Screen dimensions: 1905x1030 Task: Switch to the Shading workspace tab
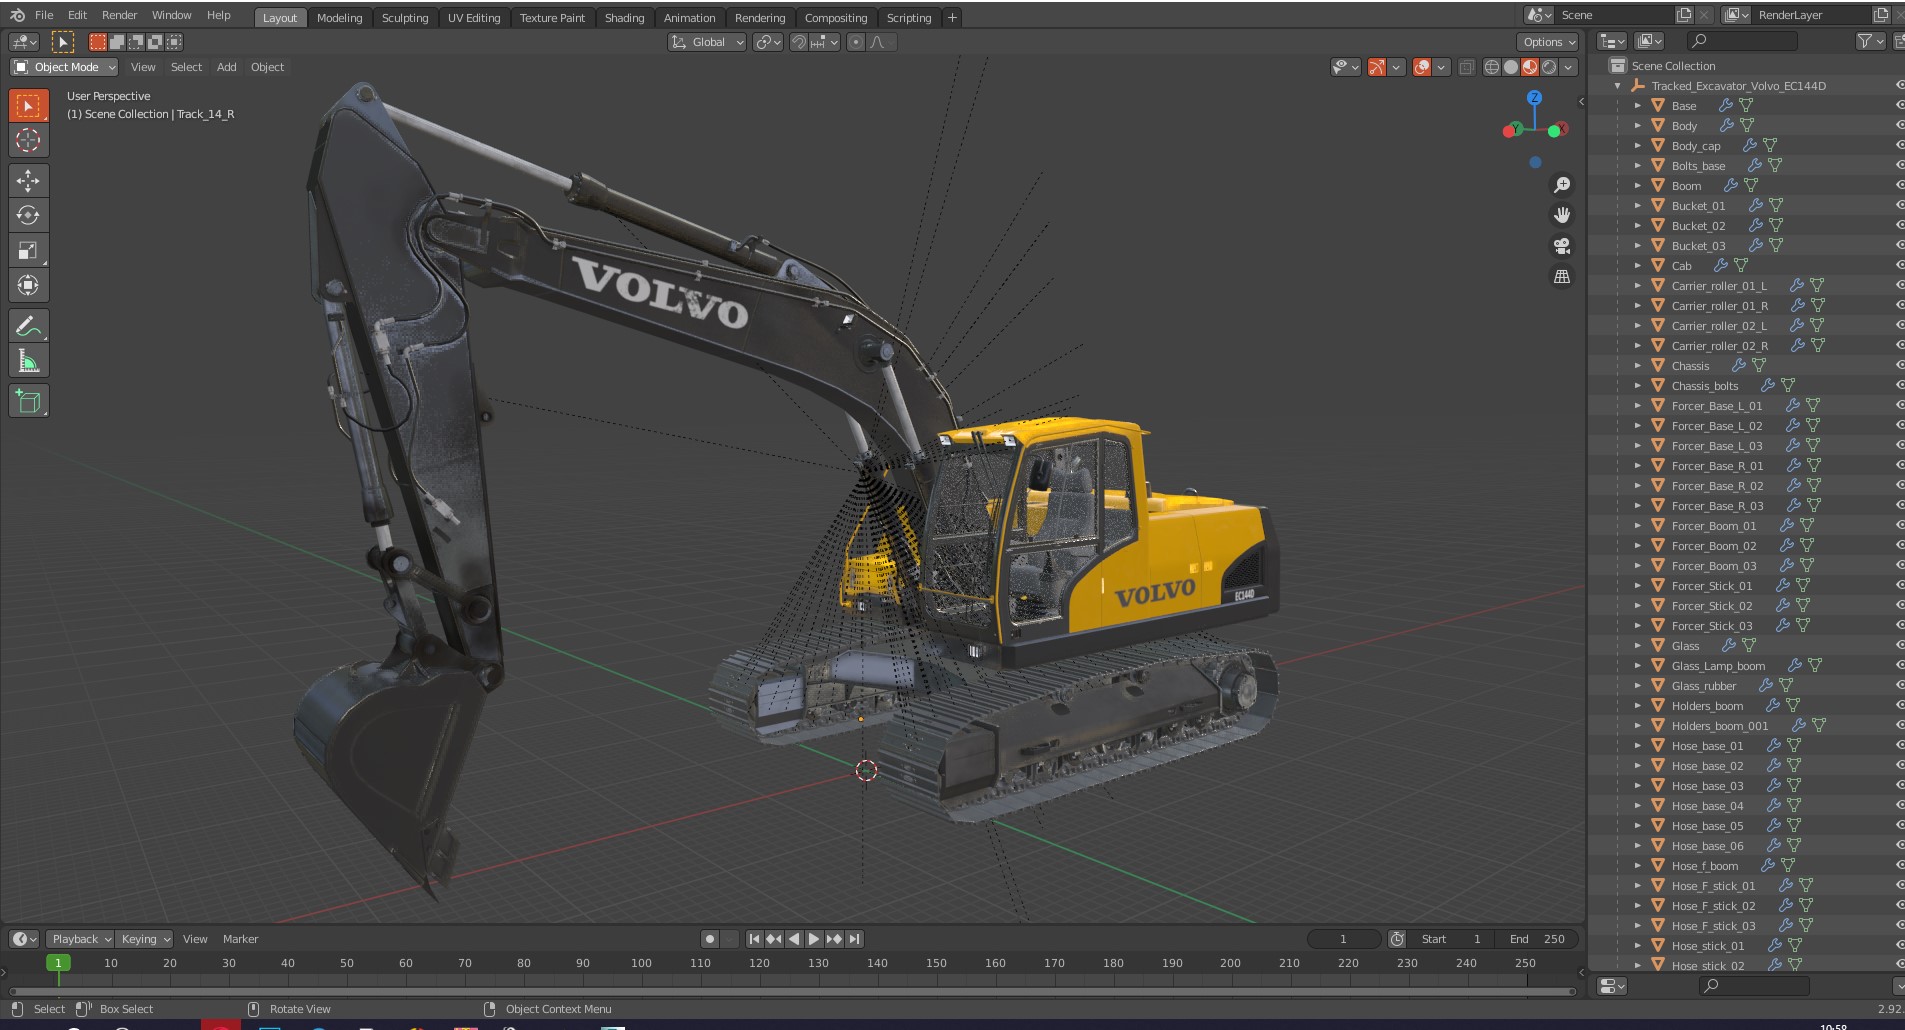pyautogui.click(x=624, y=18)
